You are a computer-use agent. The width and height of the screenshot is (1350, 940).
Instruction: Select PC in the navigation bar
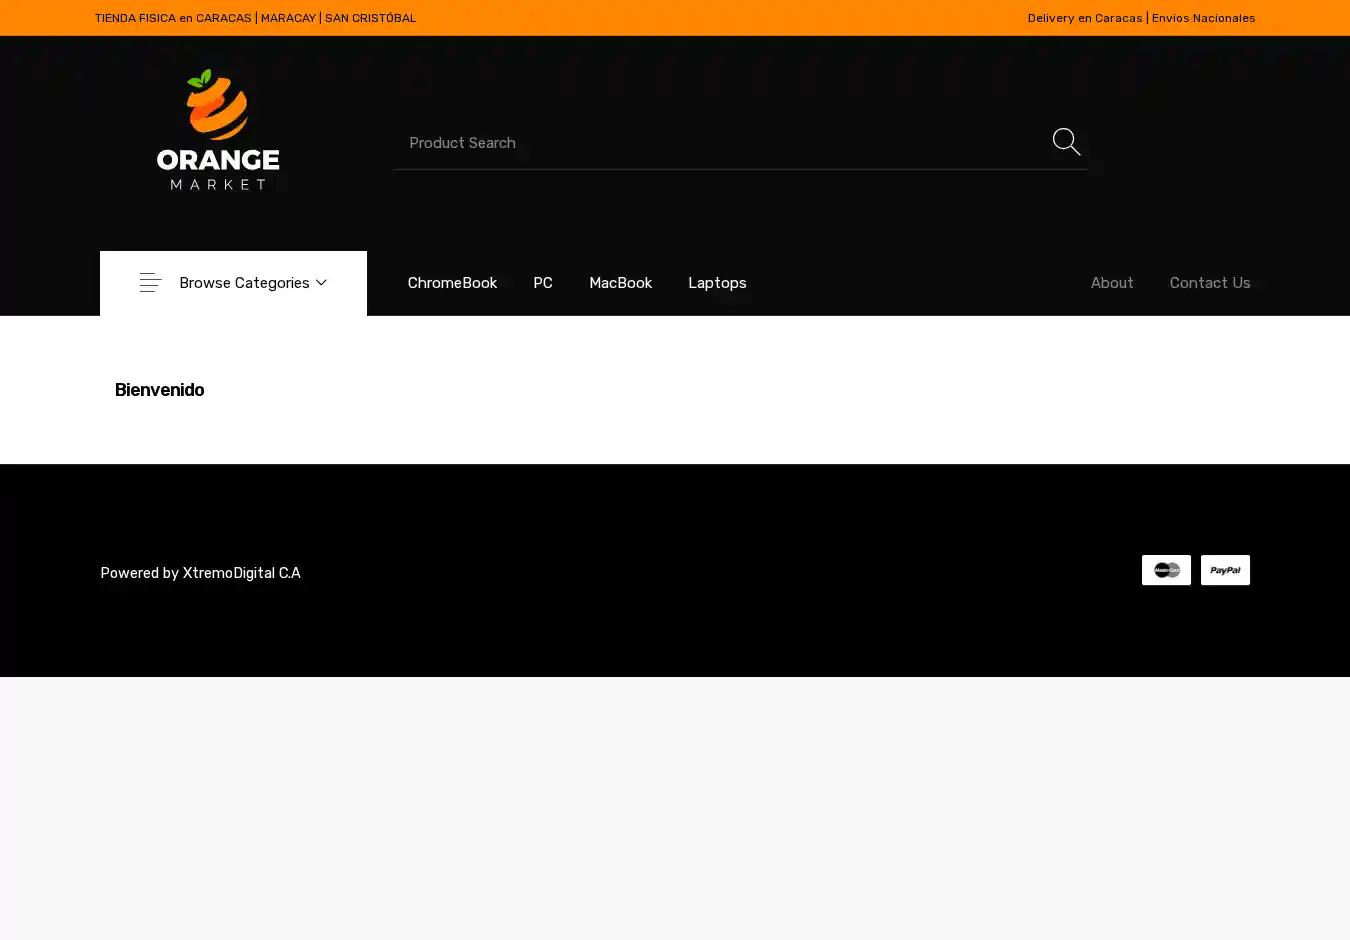coord(543,283)
